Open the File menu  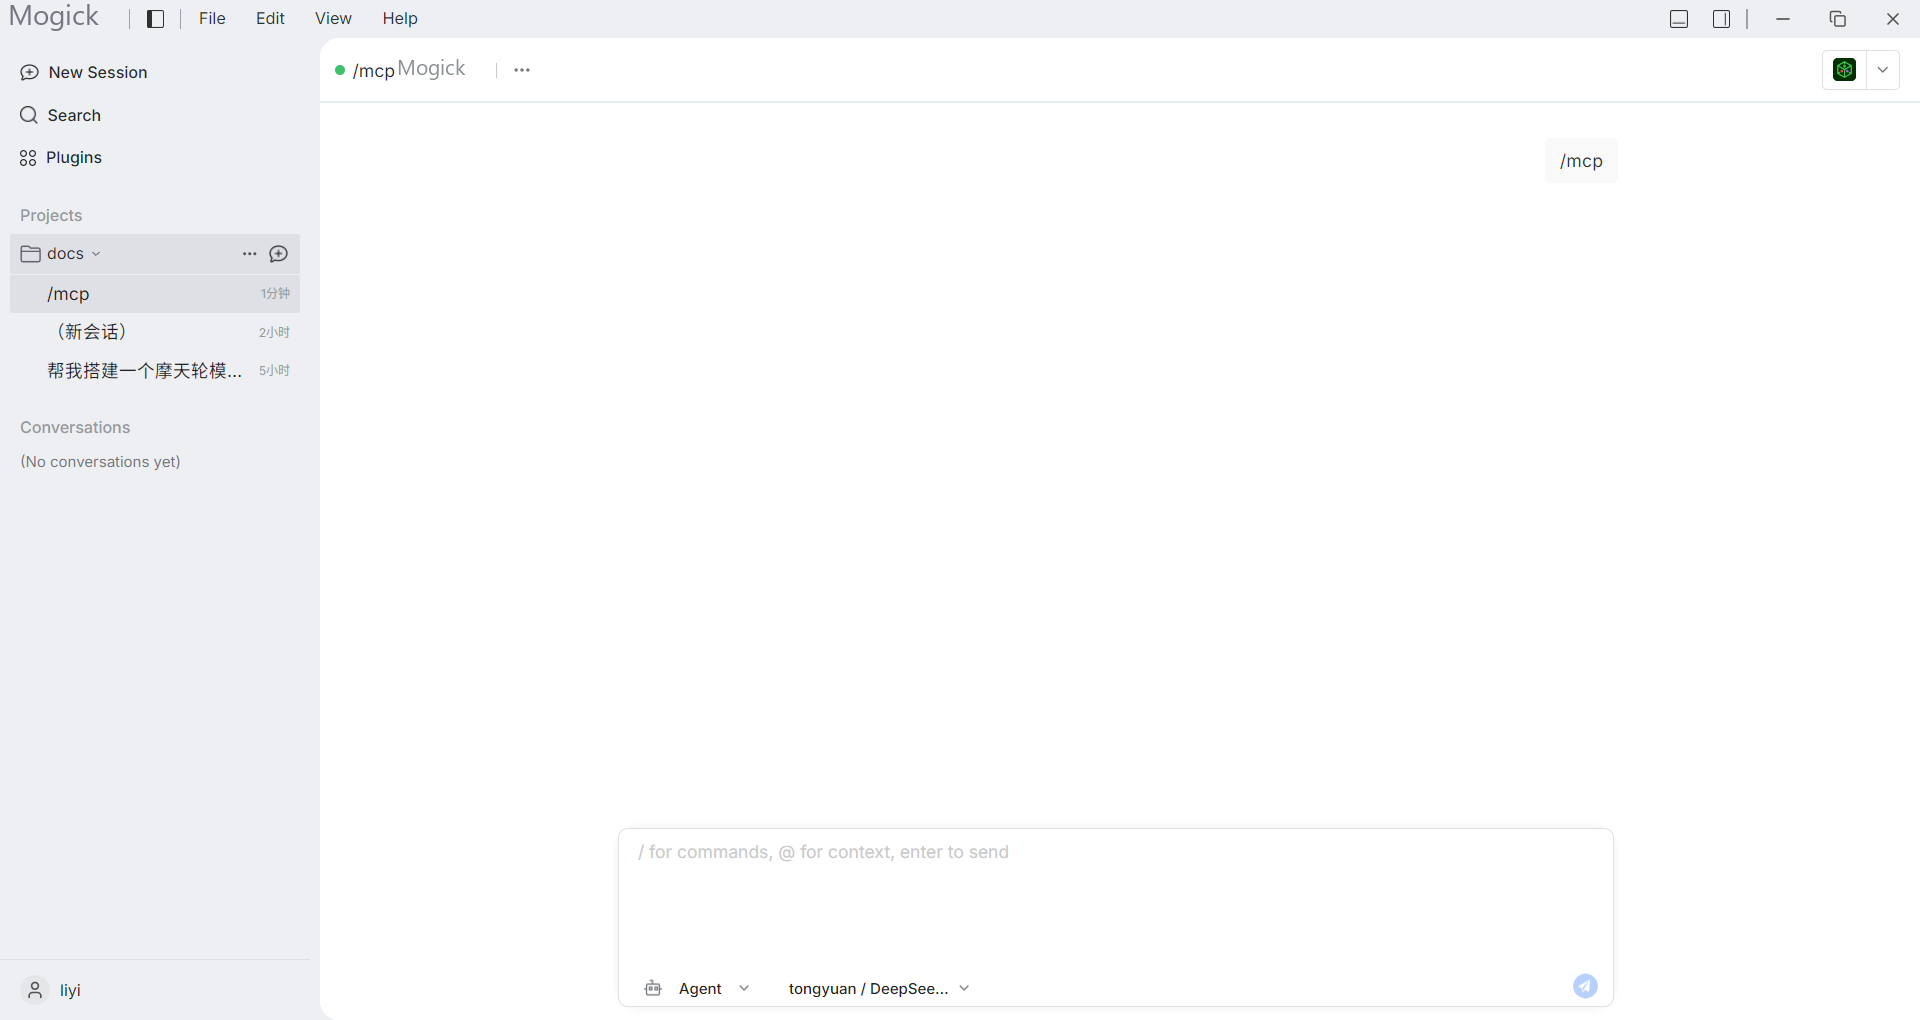point(212,19)
